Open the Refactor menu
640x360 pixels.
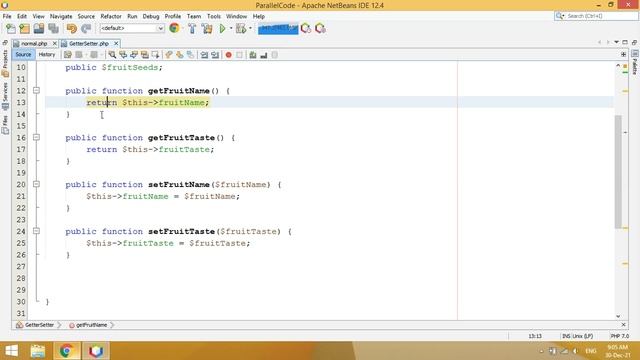click(111, 16)
